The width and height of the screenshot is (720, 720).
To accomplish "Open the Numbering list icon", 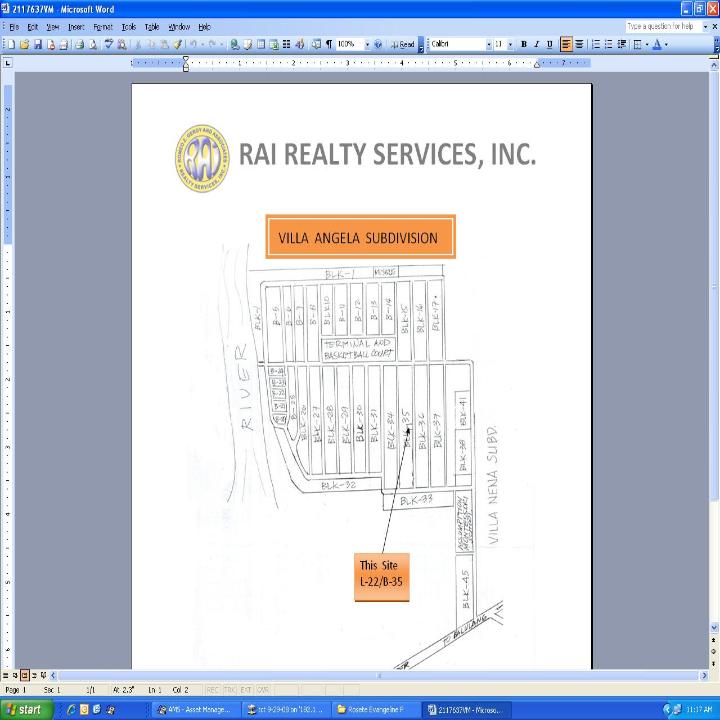I will click(x=595, y=45).
